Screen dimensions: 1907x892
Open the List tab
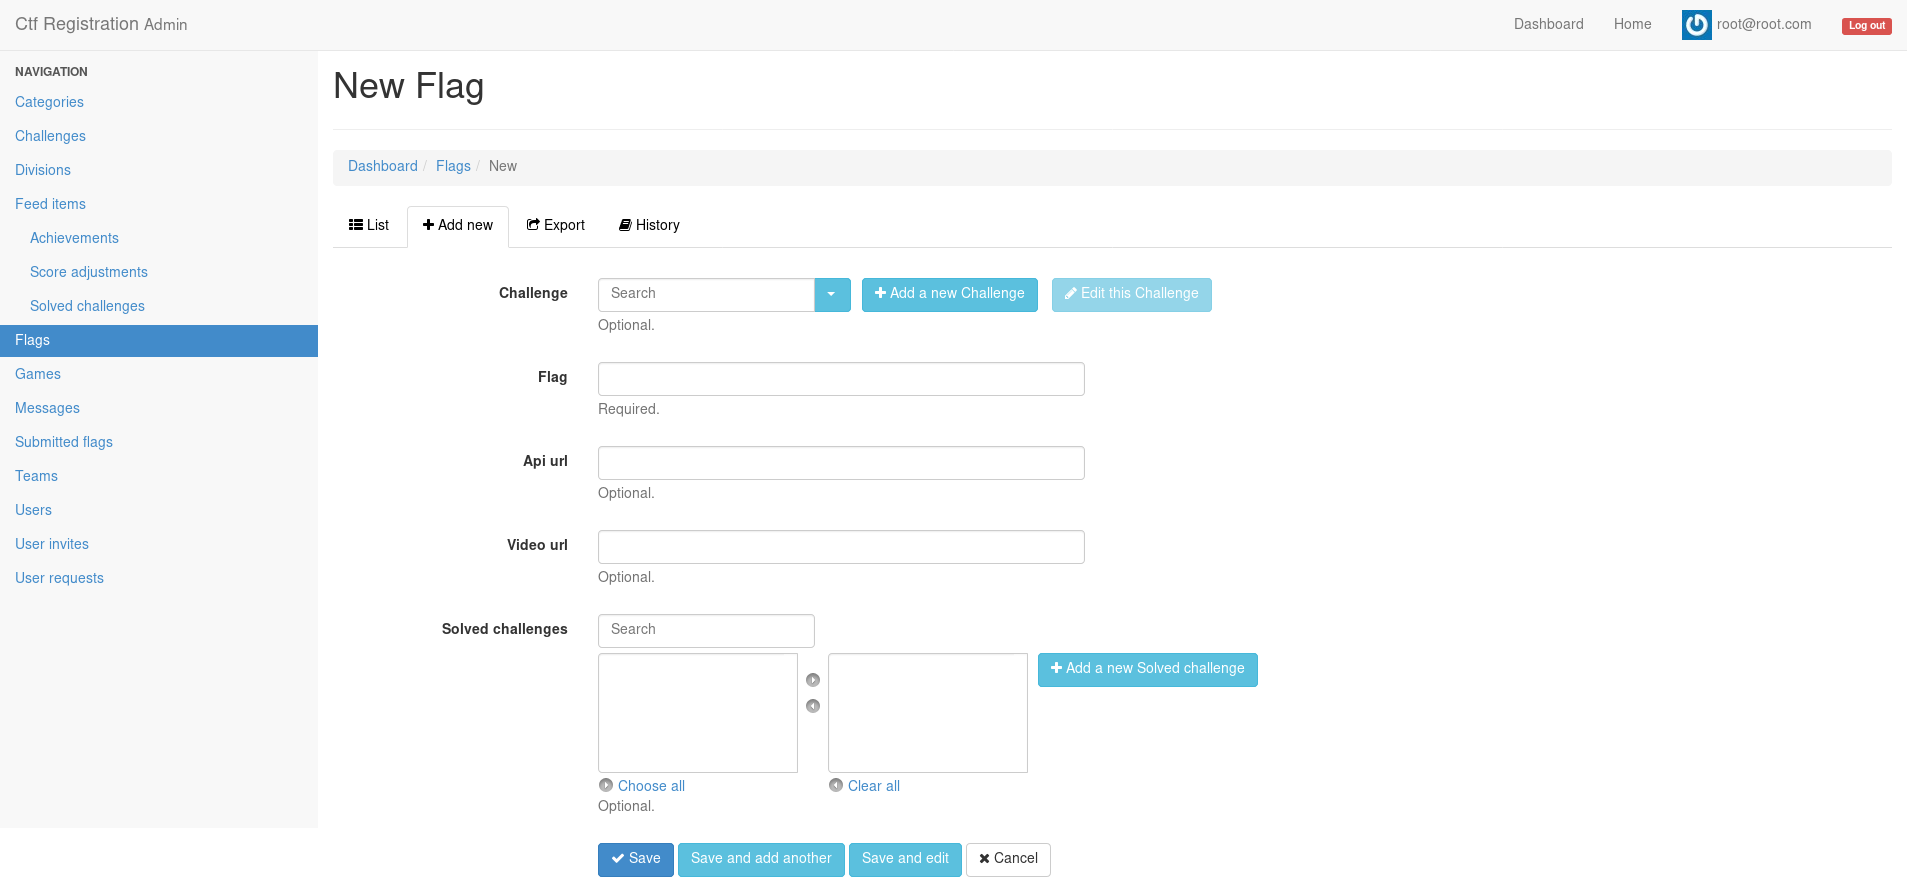369,225
